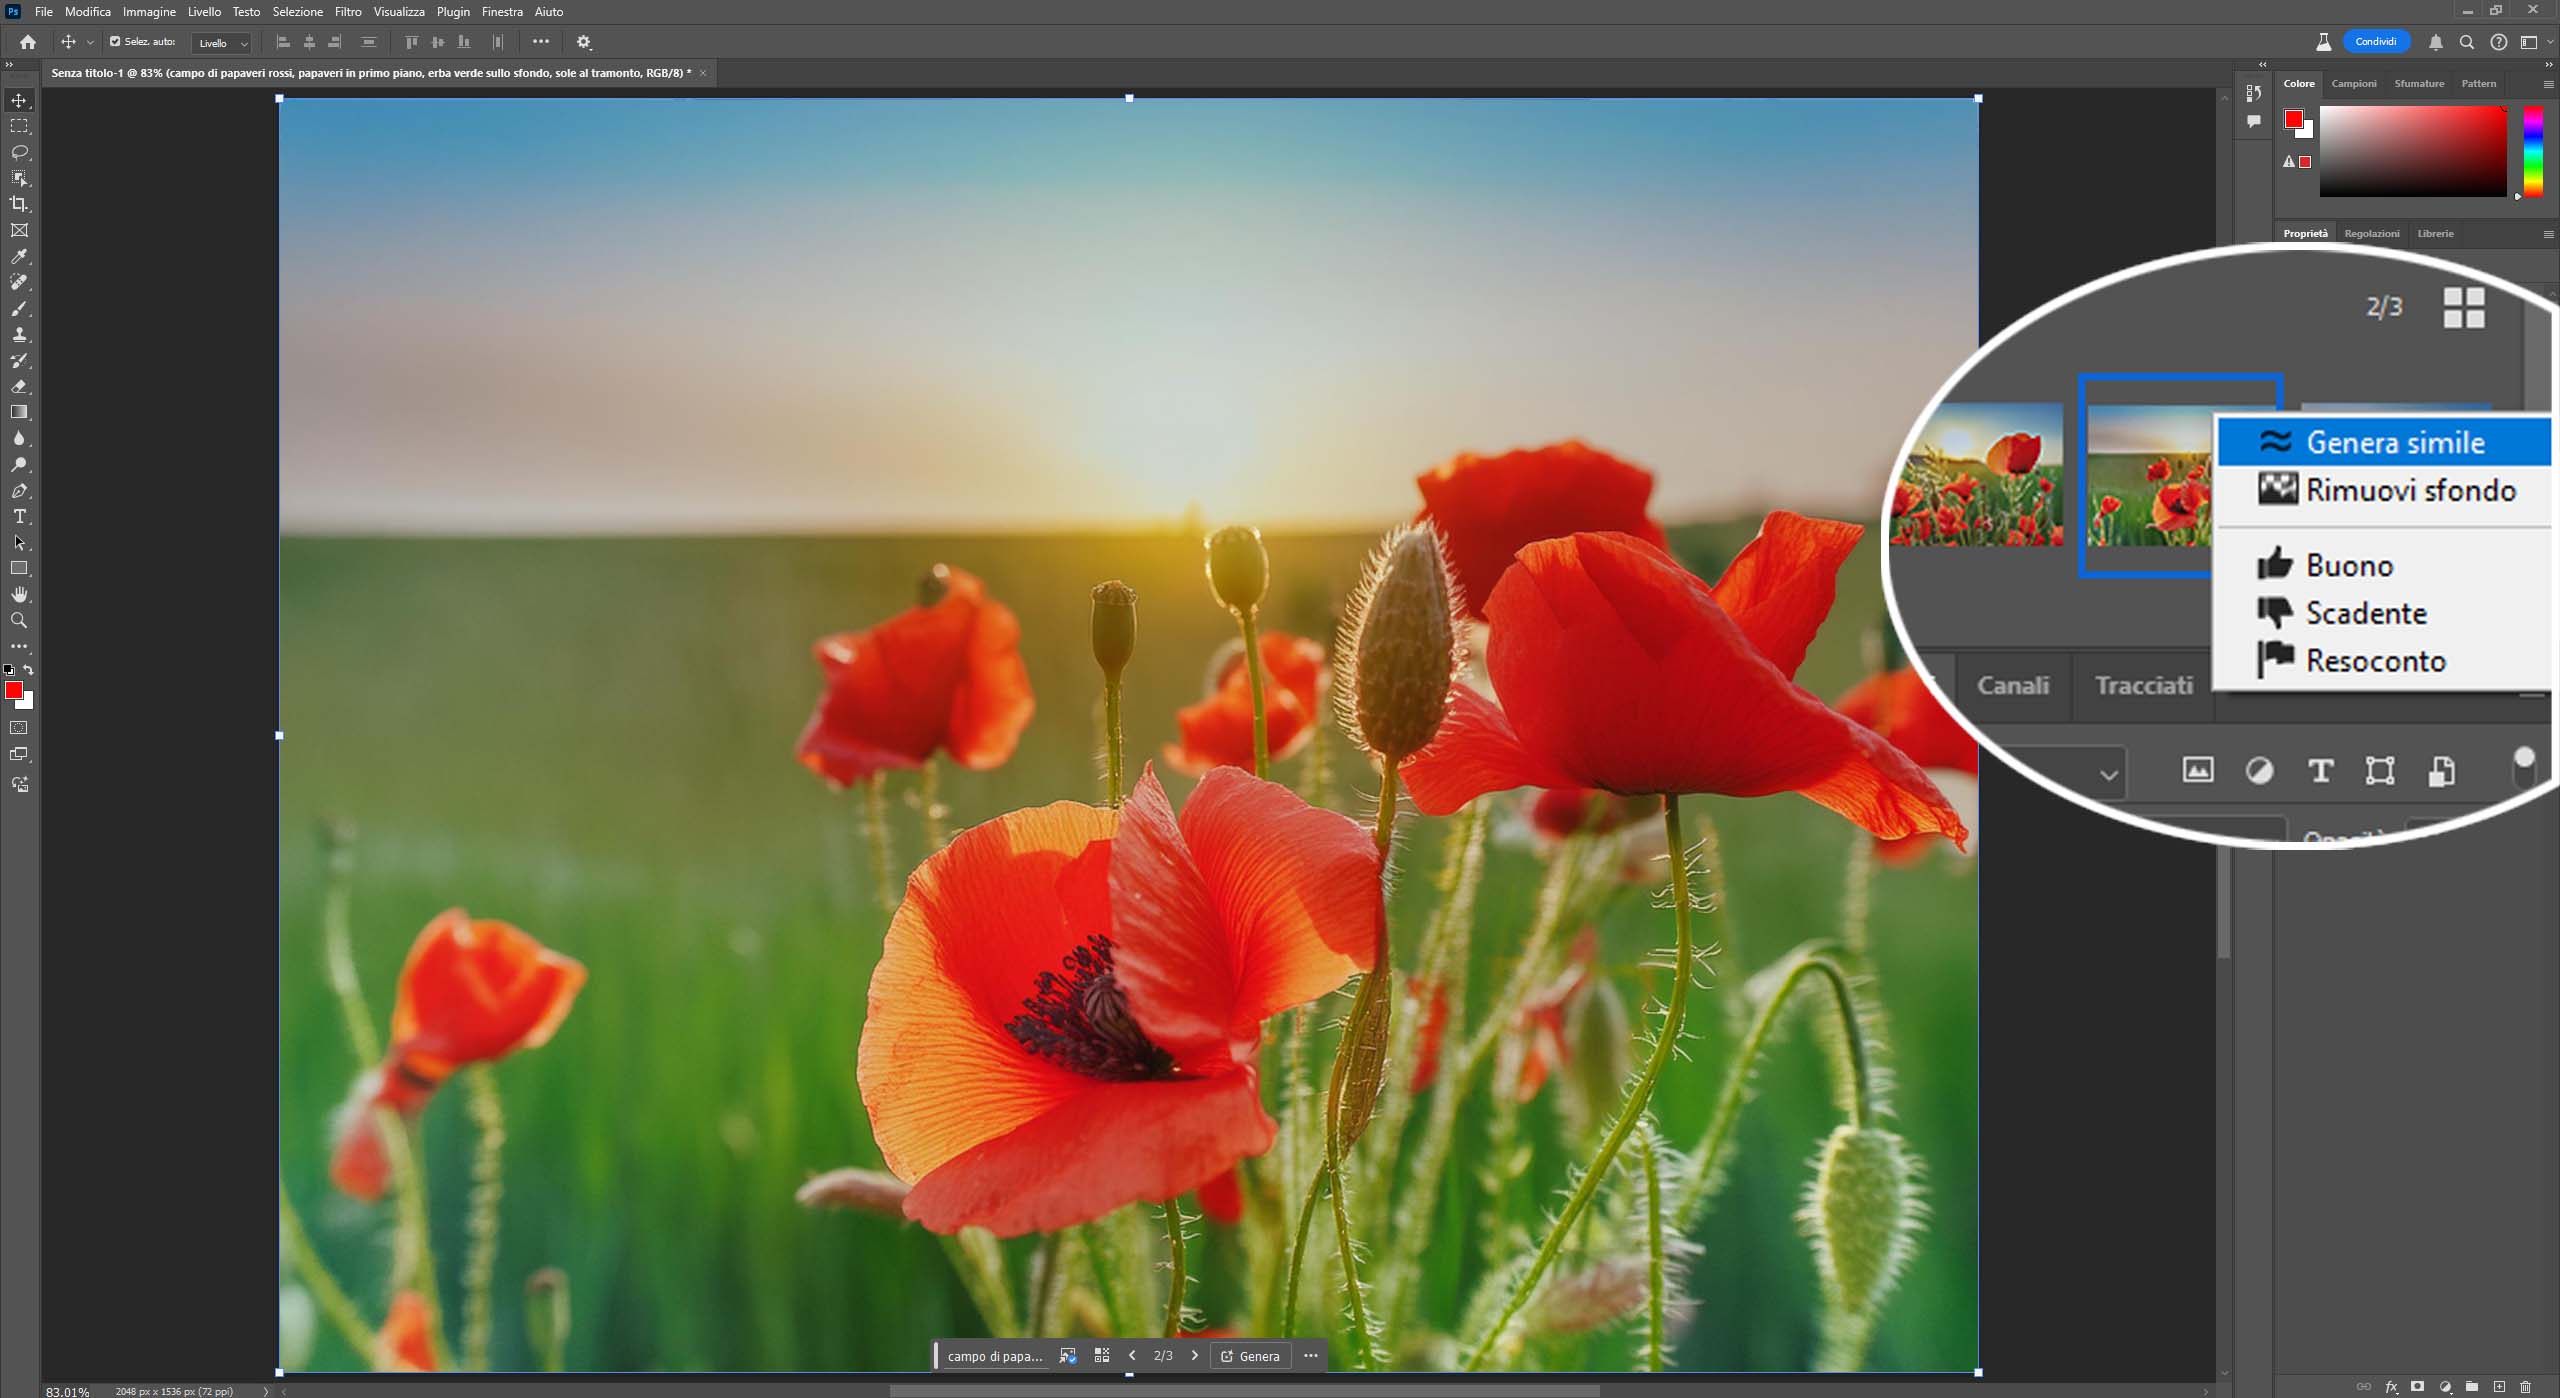Open the Livello dropdown in options bar

tap(221, 43)
